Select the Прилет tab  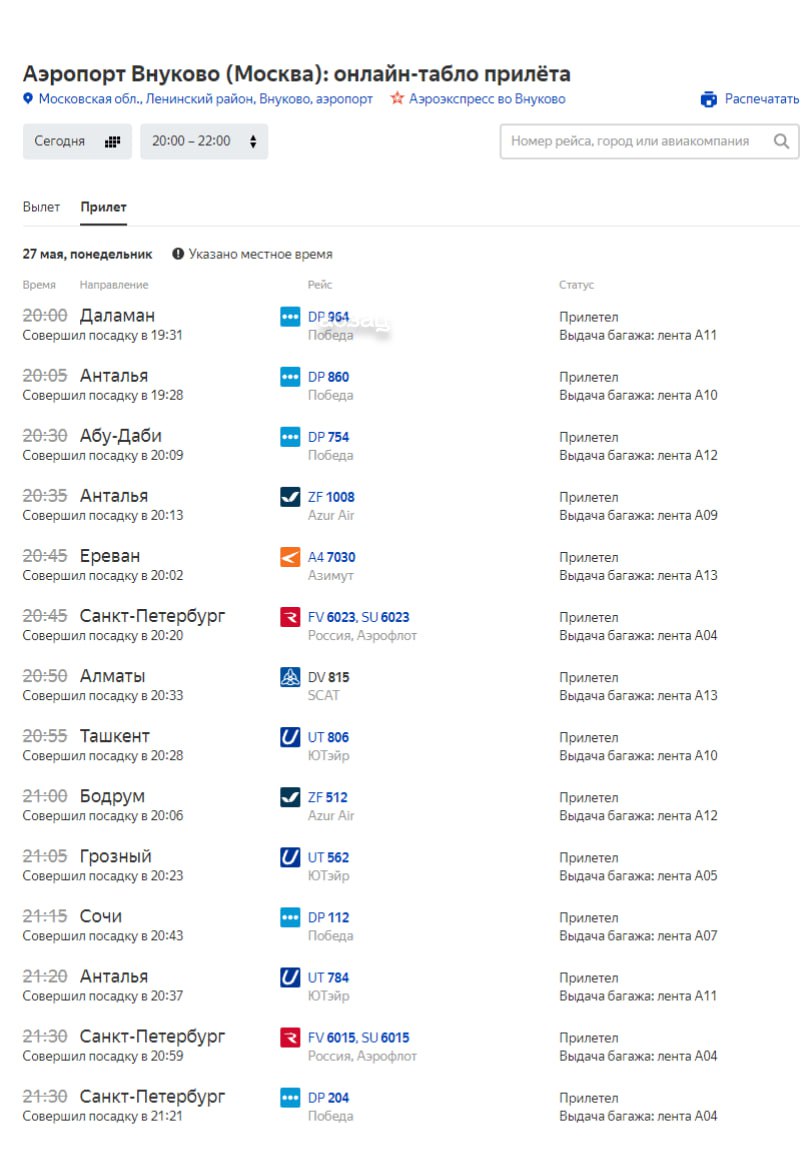104,207
